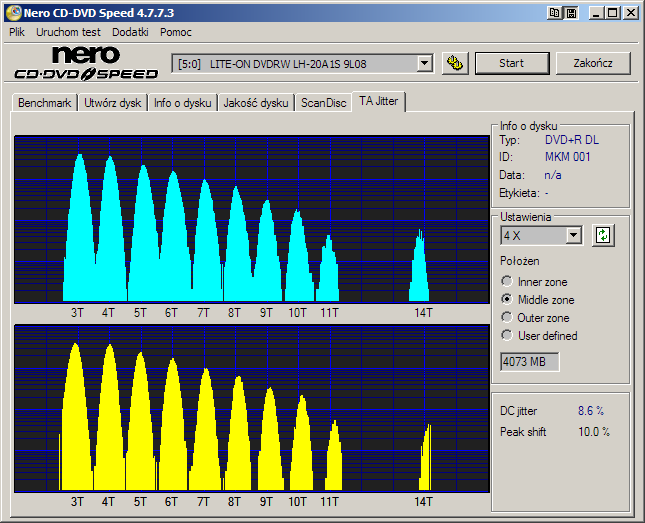Expand the 4 X speed dropdown
Screen dimensions: 645x523
click(x=573, y=236)
